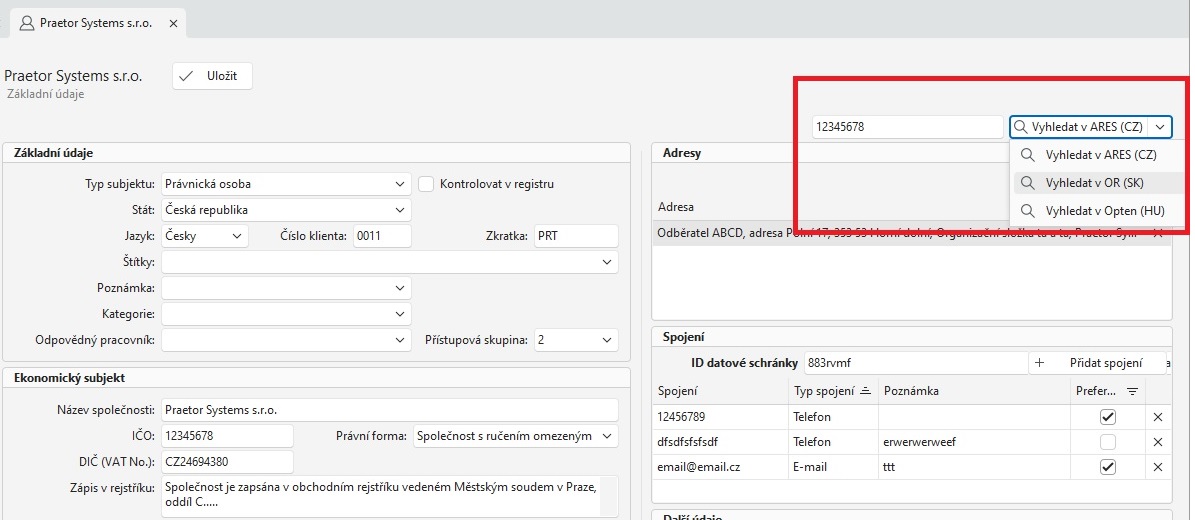Delete the 12456789 phone connection row
Screen dimensions: 1195x520
pyautogui.click(x=1158, y=417)
